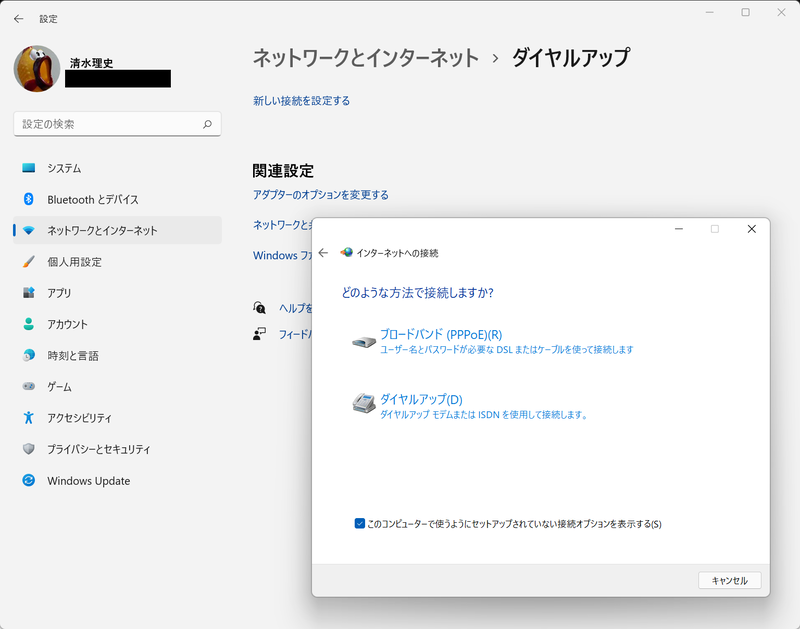
Task: Select ネットワークとインターネット in sidebar
Action: (117, 231)
